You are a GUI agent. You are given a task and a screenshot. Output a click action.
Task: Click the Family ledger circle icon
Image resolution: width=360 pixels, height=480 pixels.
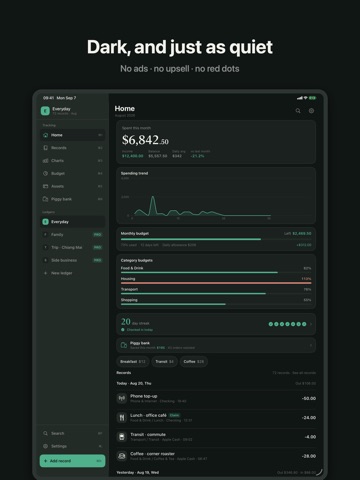coord(46,235)
